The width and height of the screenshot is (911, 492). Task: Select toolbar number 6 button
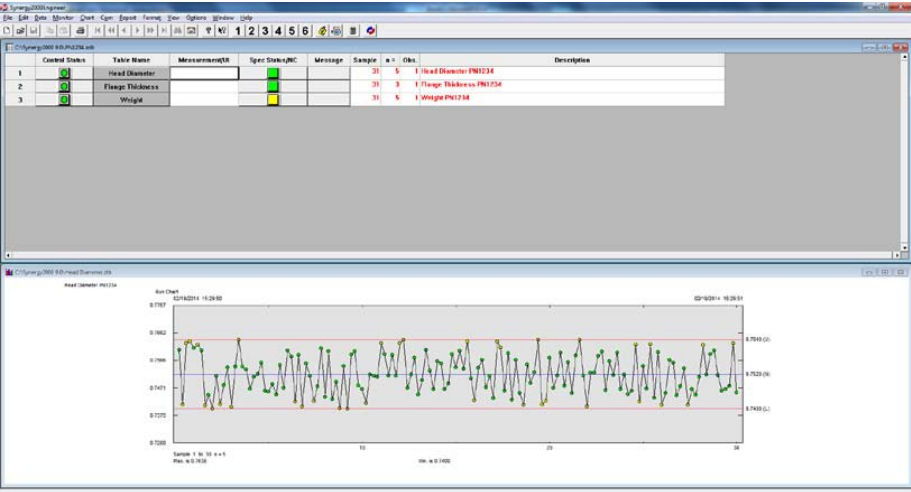point(305,31)
